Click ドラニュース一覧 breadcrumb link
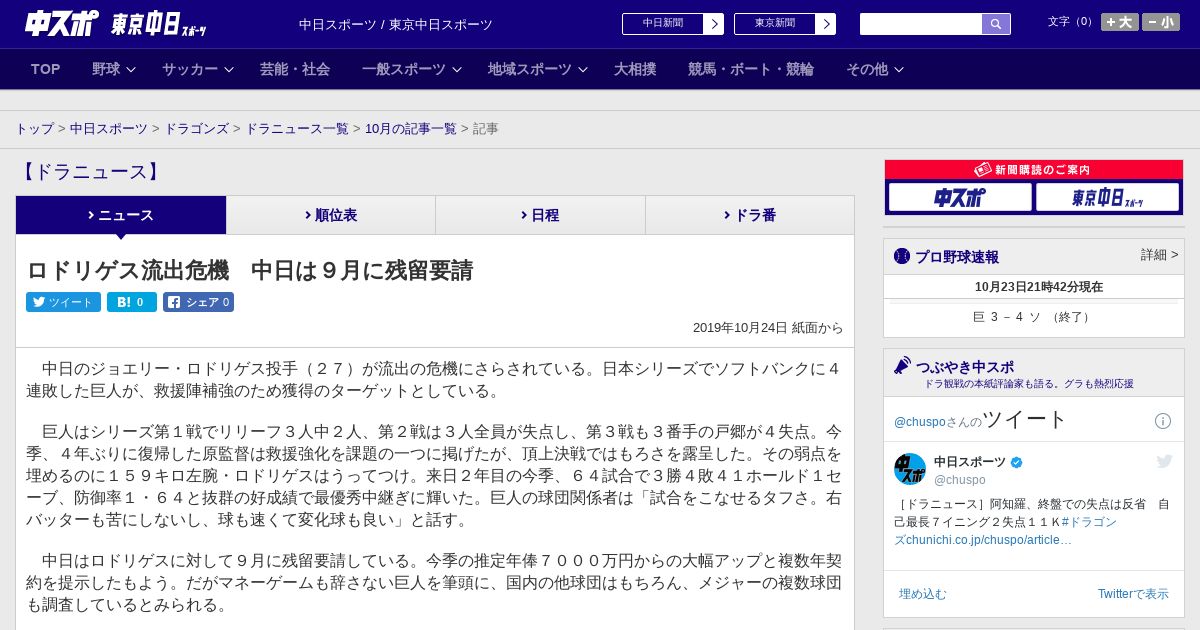This screenshot has width=1200, height=630. pos(297,129)
